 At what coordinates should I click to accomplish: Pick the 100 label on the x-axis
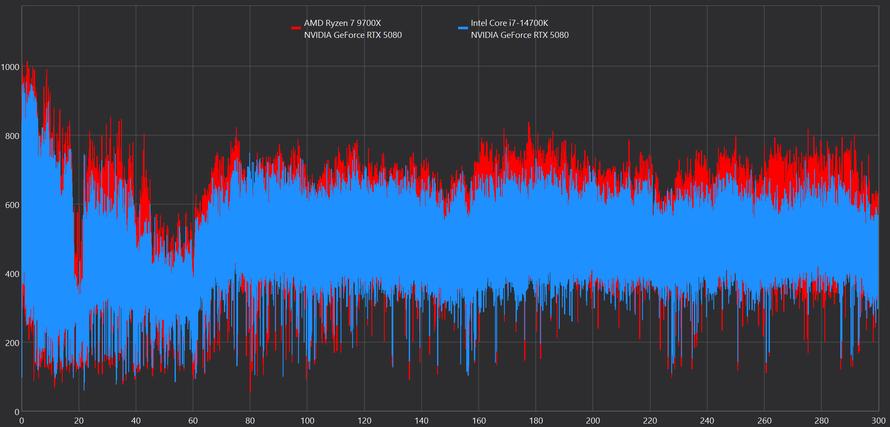pyautogui.click(x=308, y=420)
